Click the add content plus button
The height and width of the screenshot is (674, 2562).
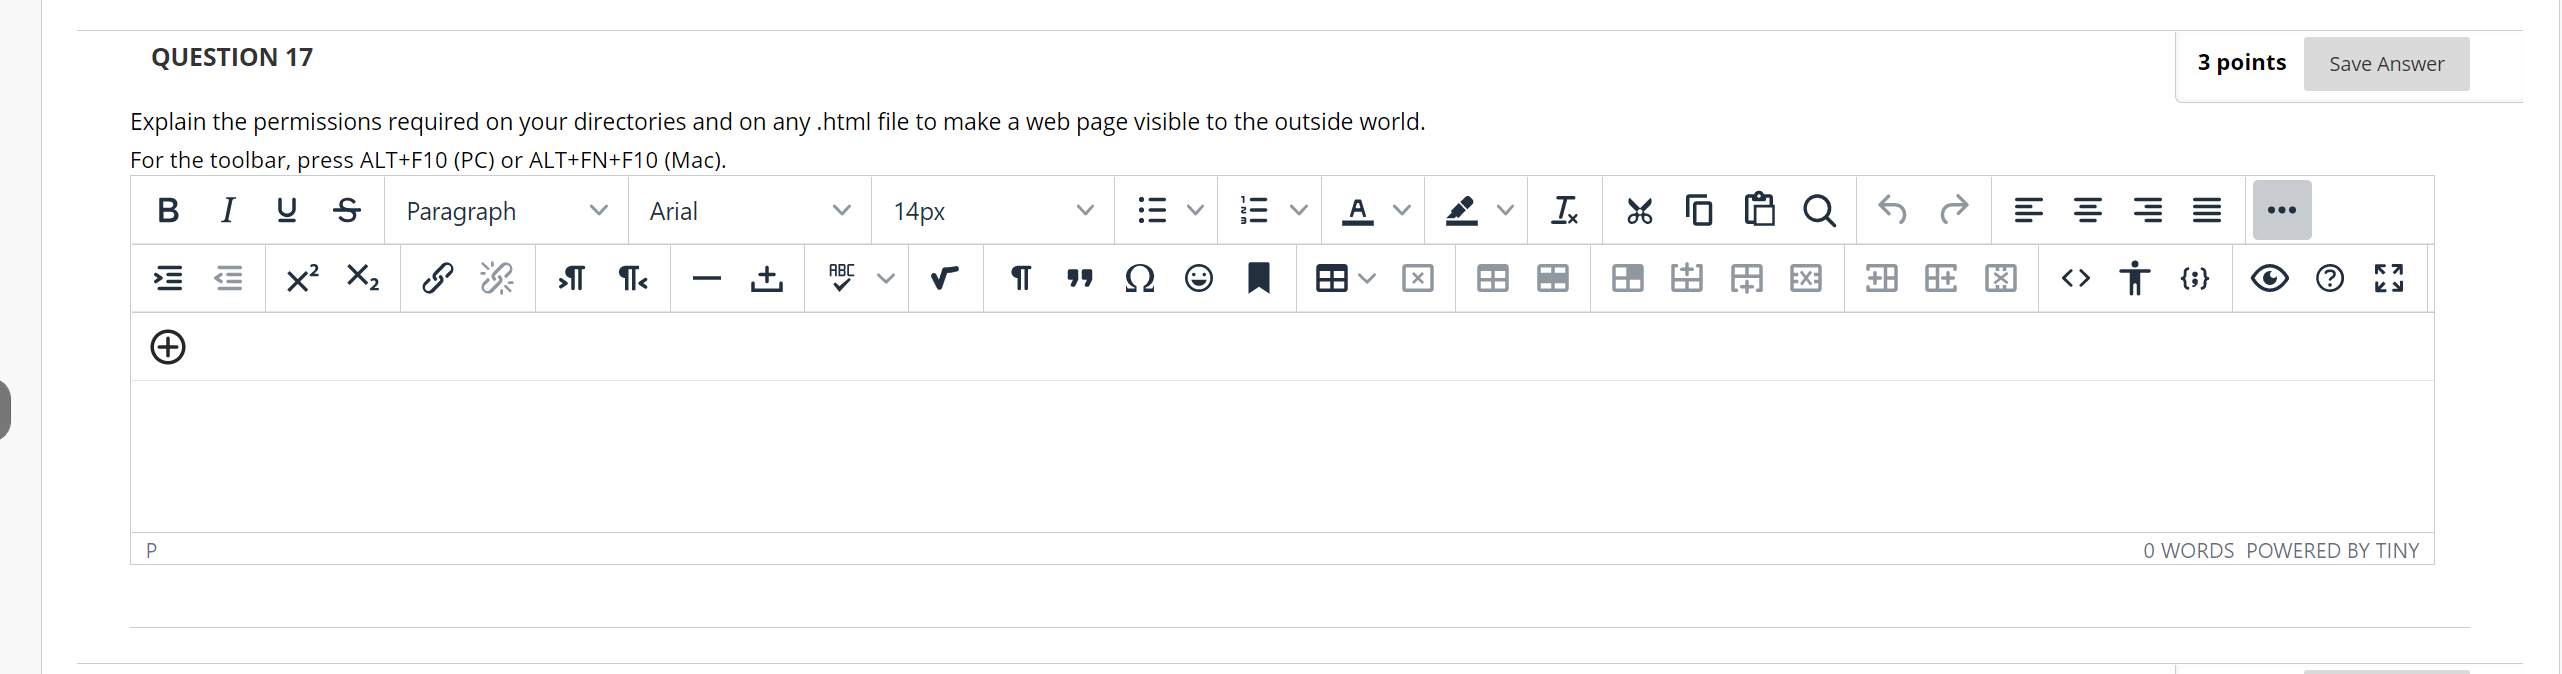click(x=168, y=347)
